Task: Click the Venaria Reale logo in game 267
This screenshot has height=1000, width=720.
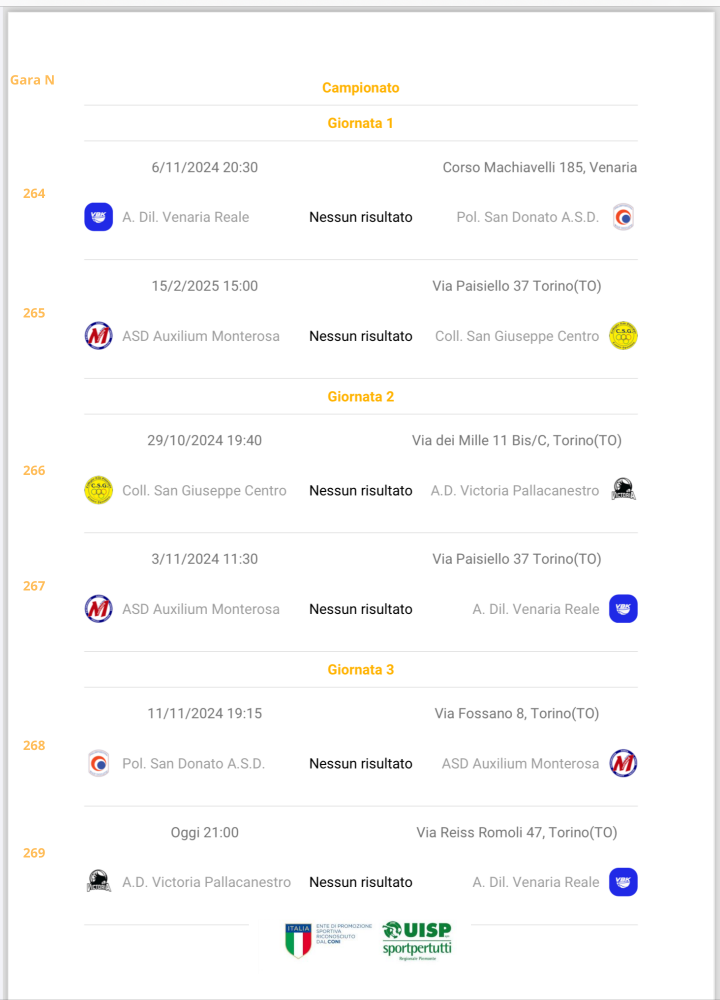Action: point(623,608)
